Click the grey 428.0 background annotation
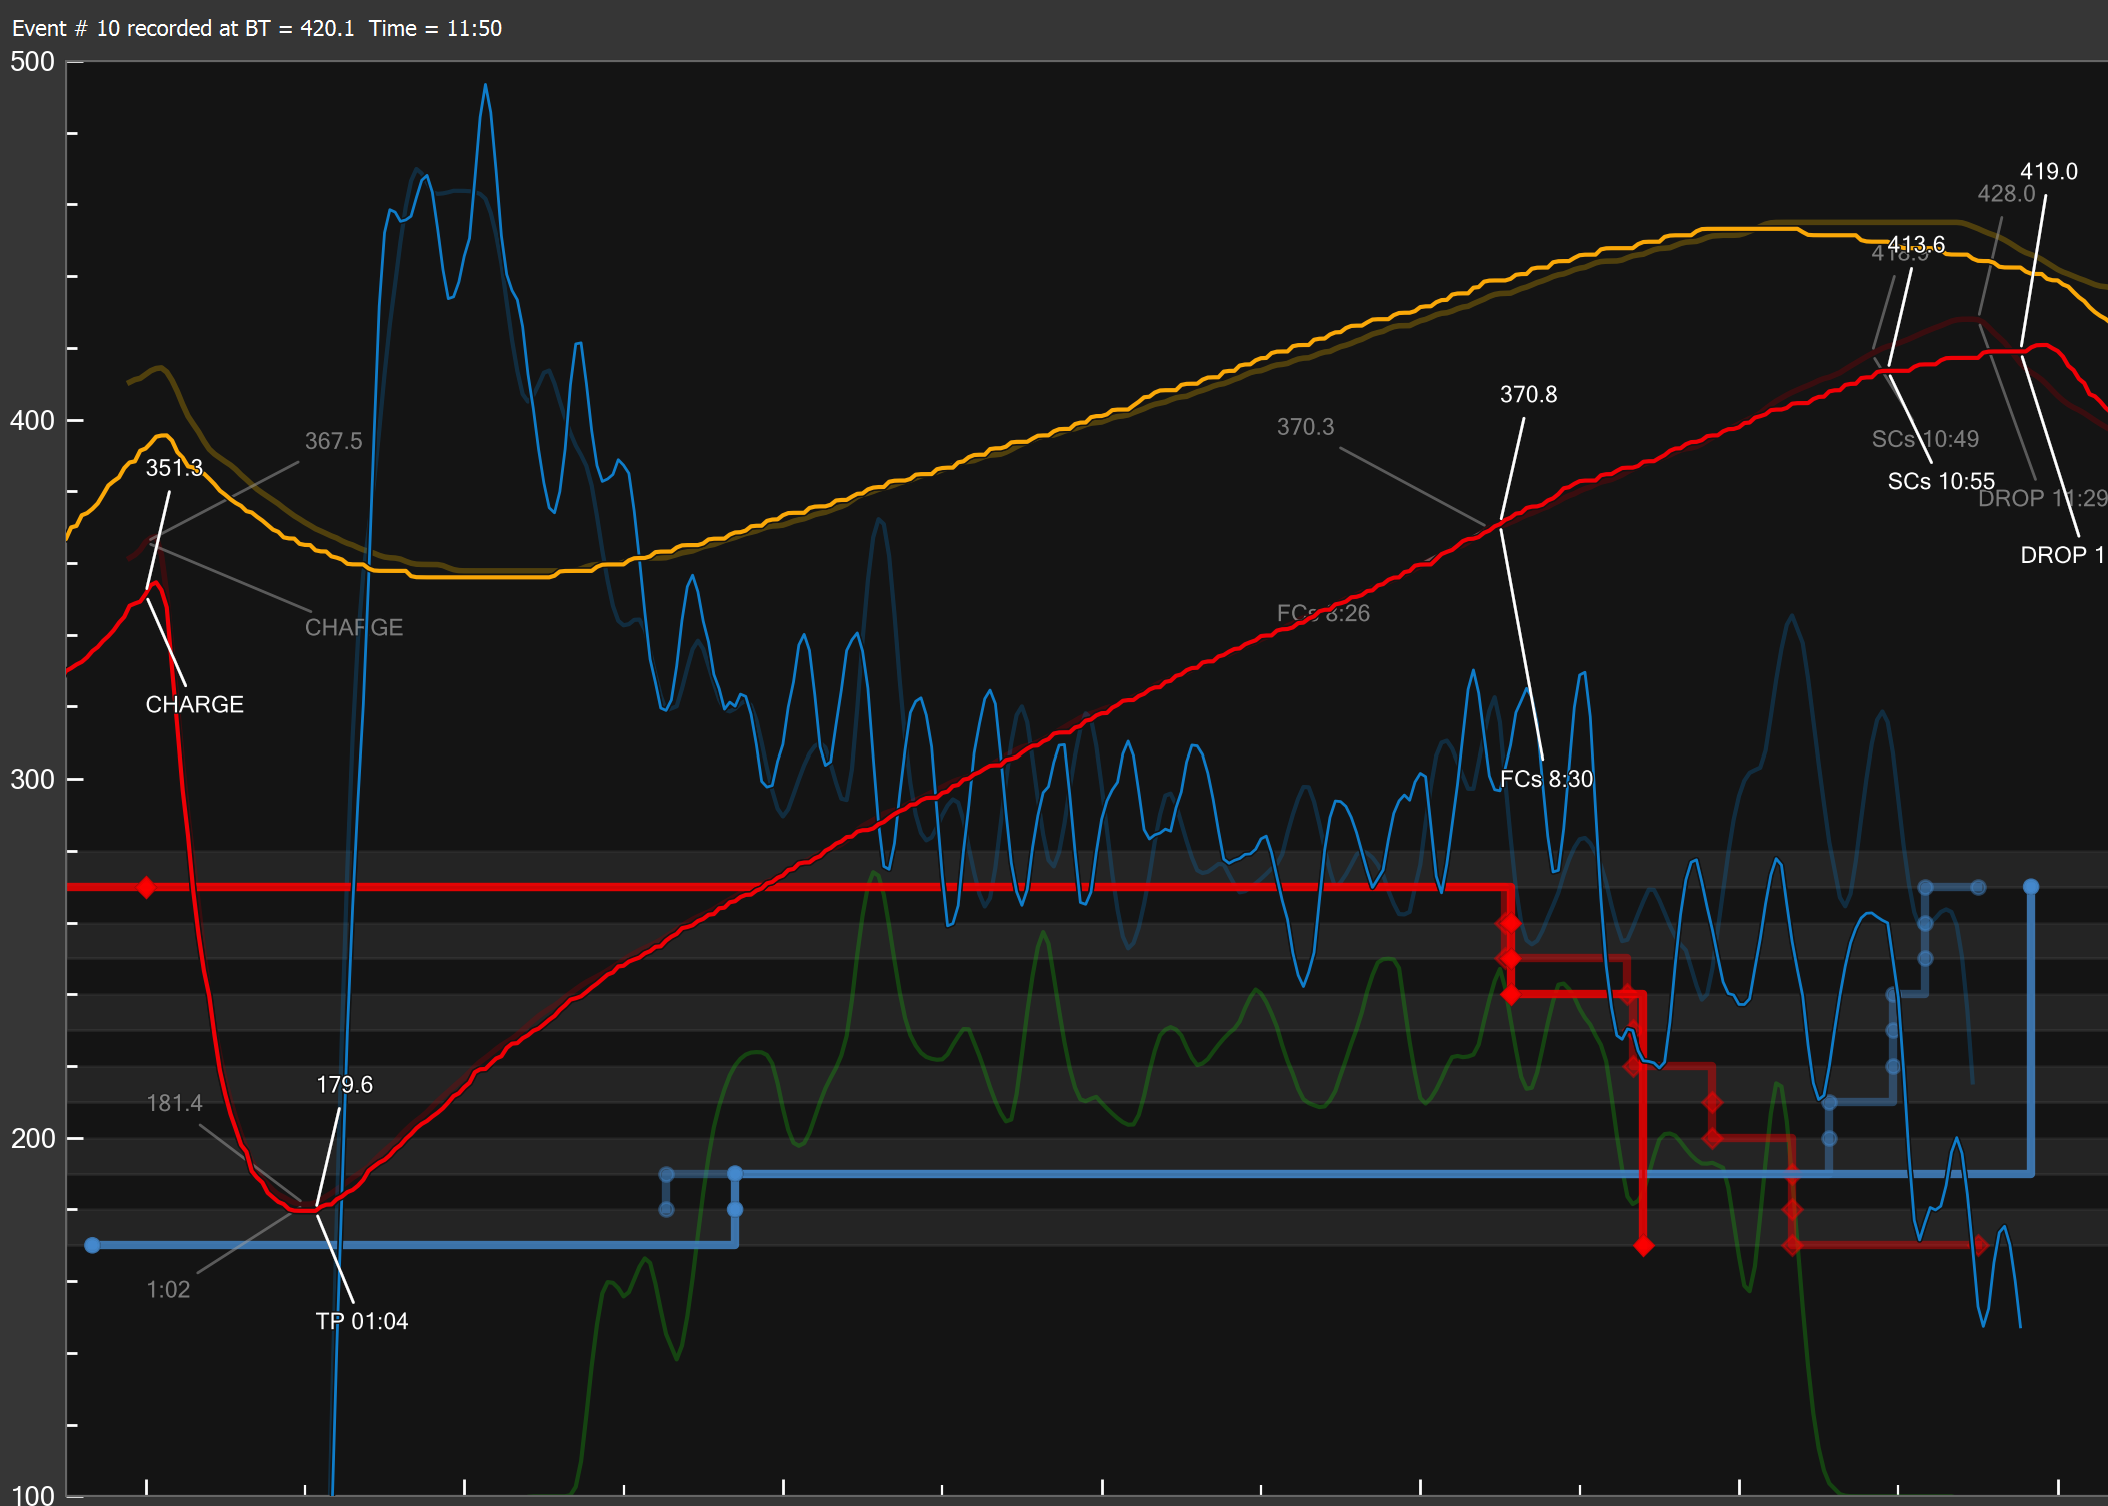This screenshot has width=2108, height=1506. coord(2005,194)
